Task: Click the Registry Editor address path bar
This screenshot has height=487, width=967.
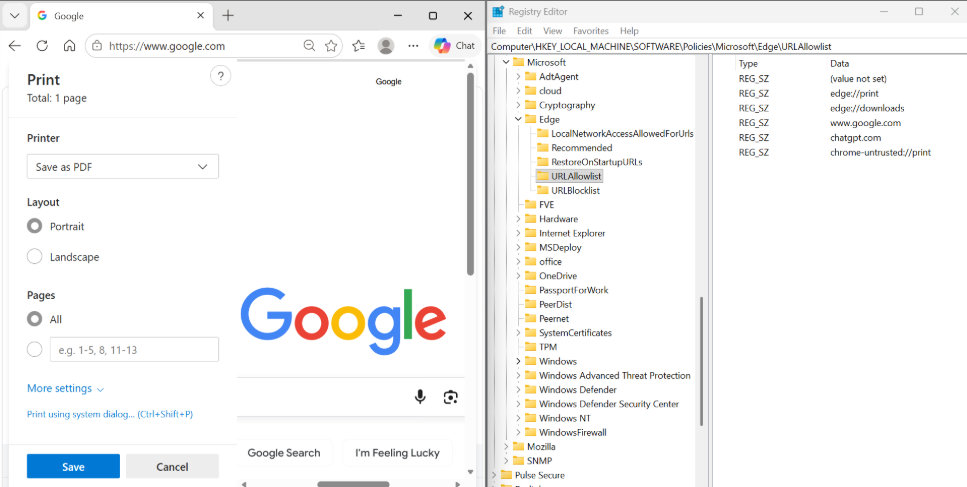Action: (x=728, y=46)
